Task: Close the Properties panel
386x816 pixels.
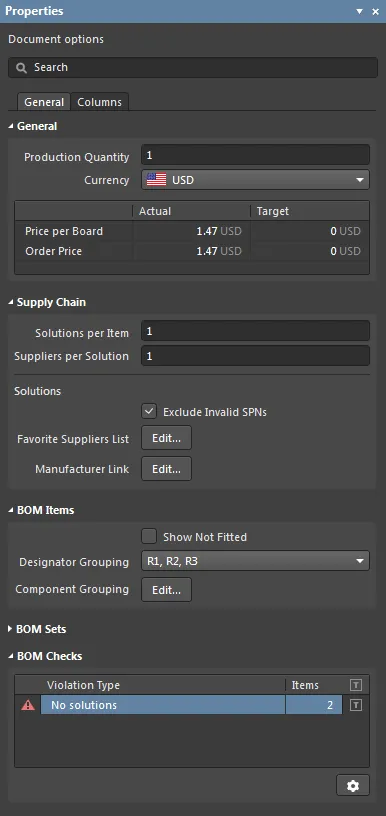Action: tap(375, 11)
